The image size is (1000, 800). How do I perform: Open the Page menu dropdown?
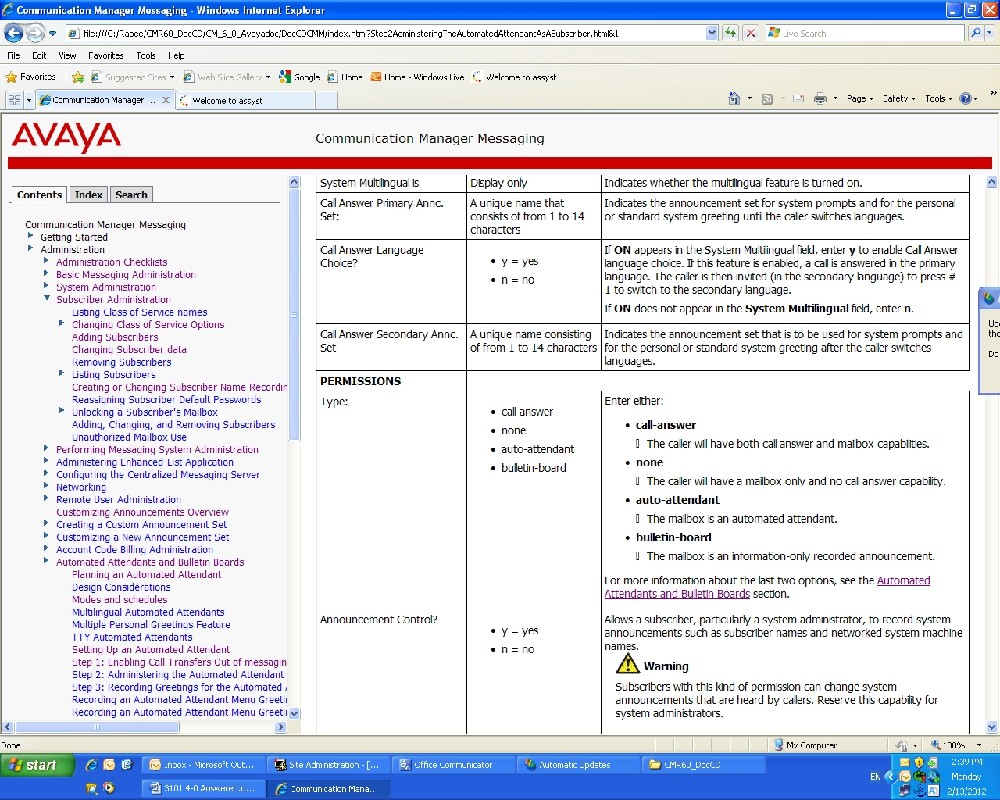(859, 99)
